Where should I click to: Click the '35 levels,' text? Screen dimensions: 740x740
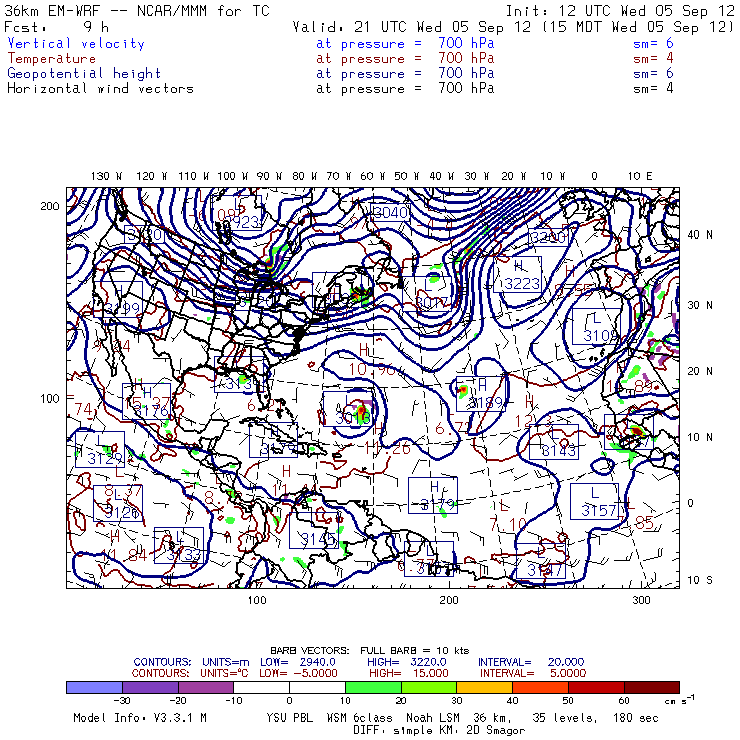pos(565,718)
